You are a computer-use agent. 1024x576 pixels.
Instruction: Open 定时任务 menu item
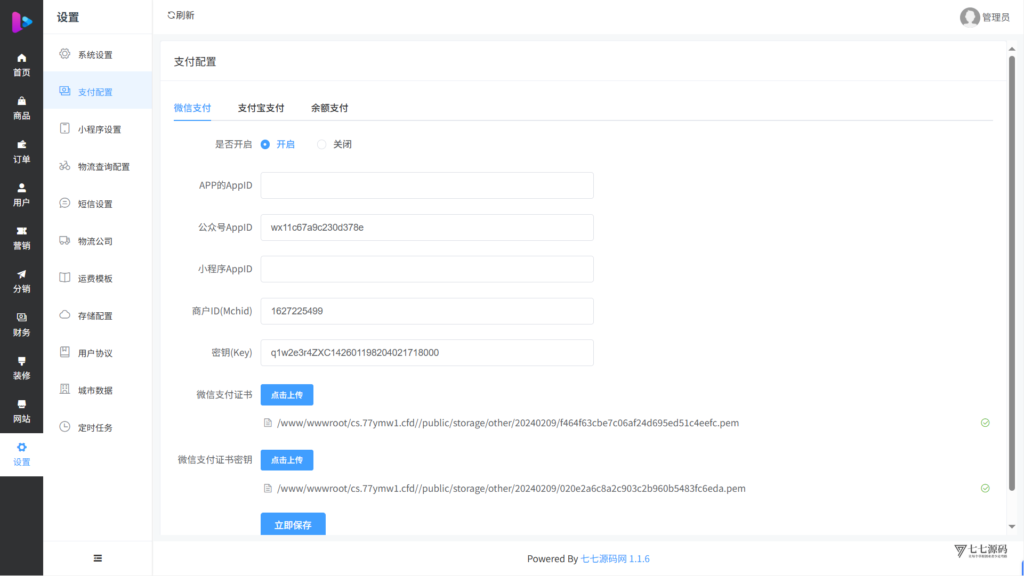[x=98, y=427]
